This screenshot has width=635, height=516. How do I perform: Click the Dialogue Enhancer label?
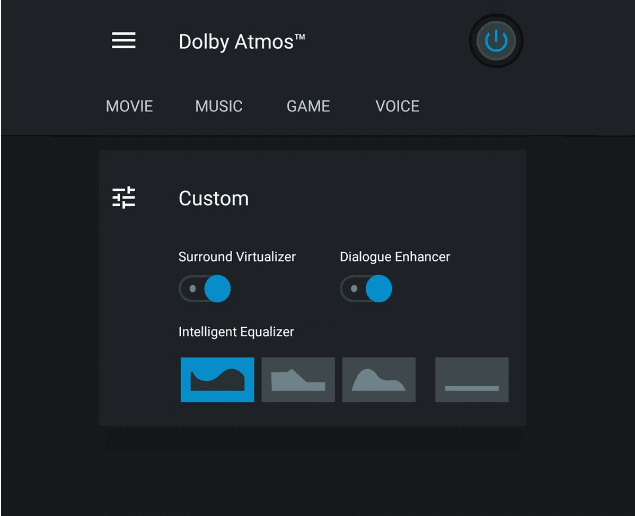(395, 257)
